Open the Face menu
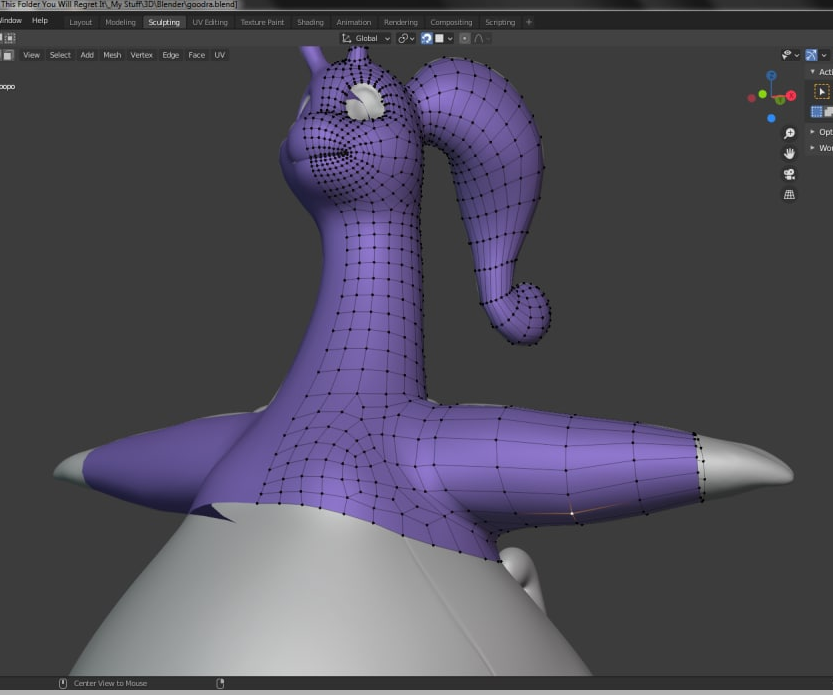833x695 pixels. [197, 55]
